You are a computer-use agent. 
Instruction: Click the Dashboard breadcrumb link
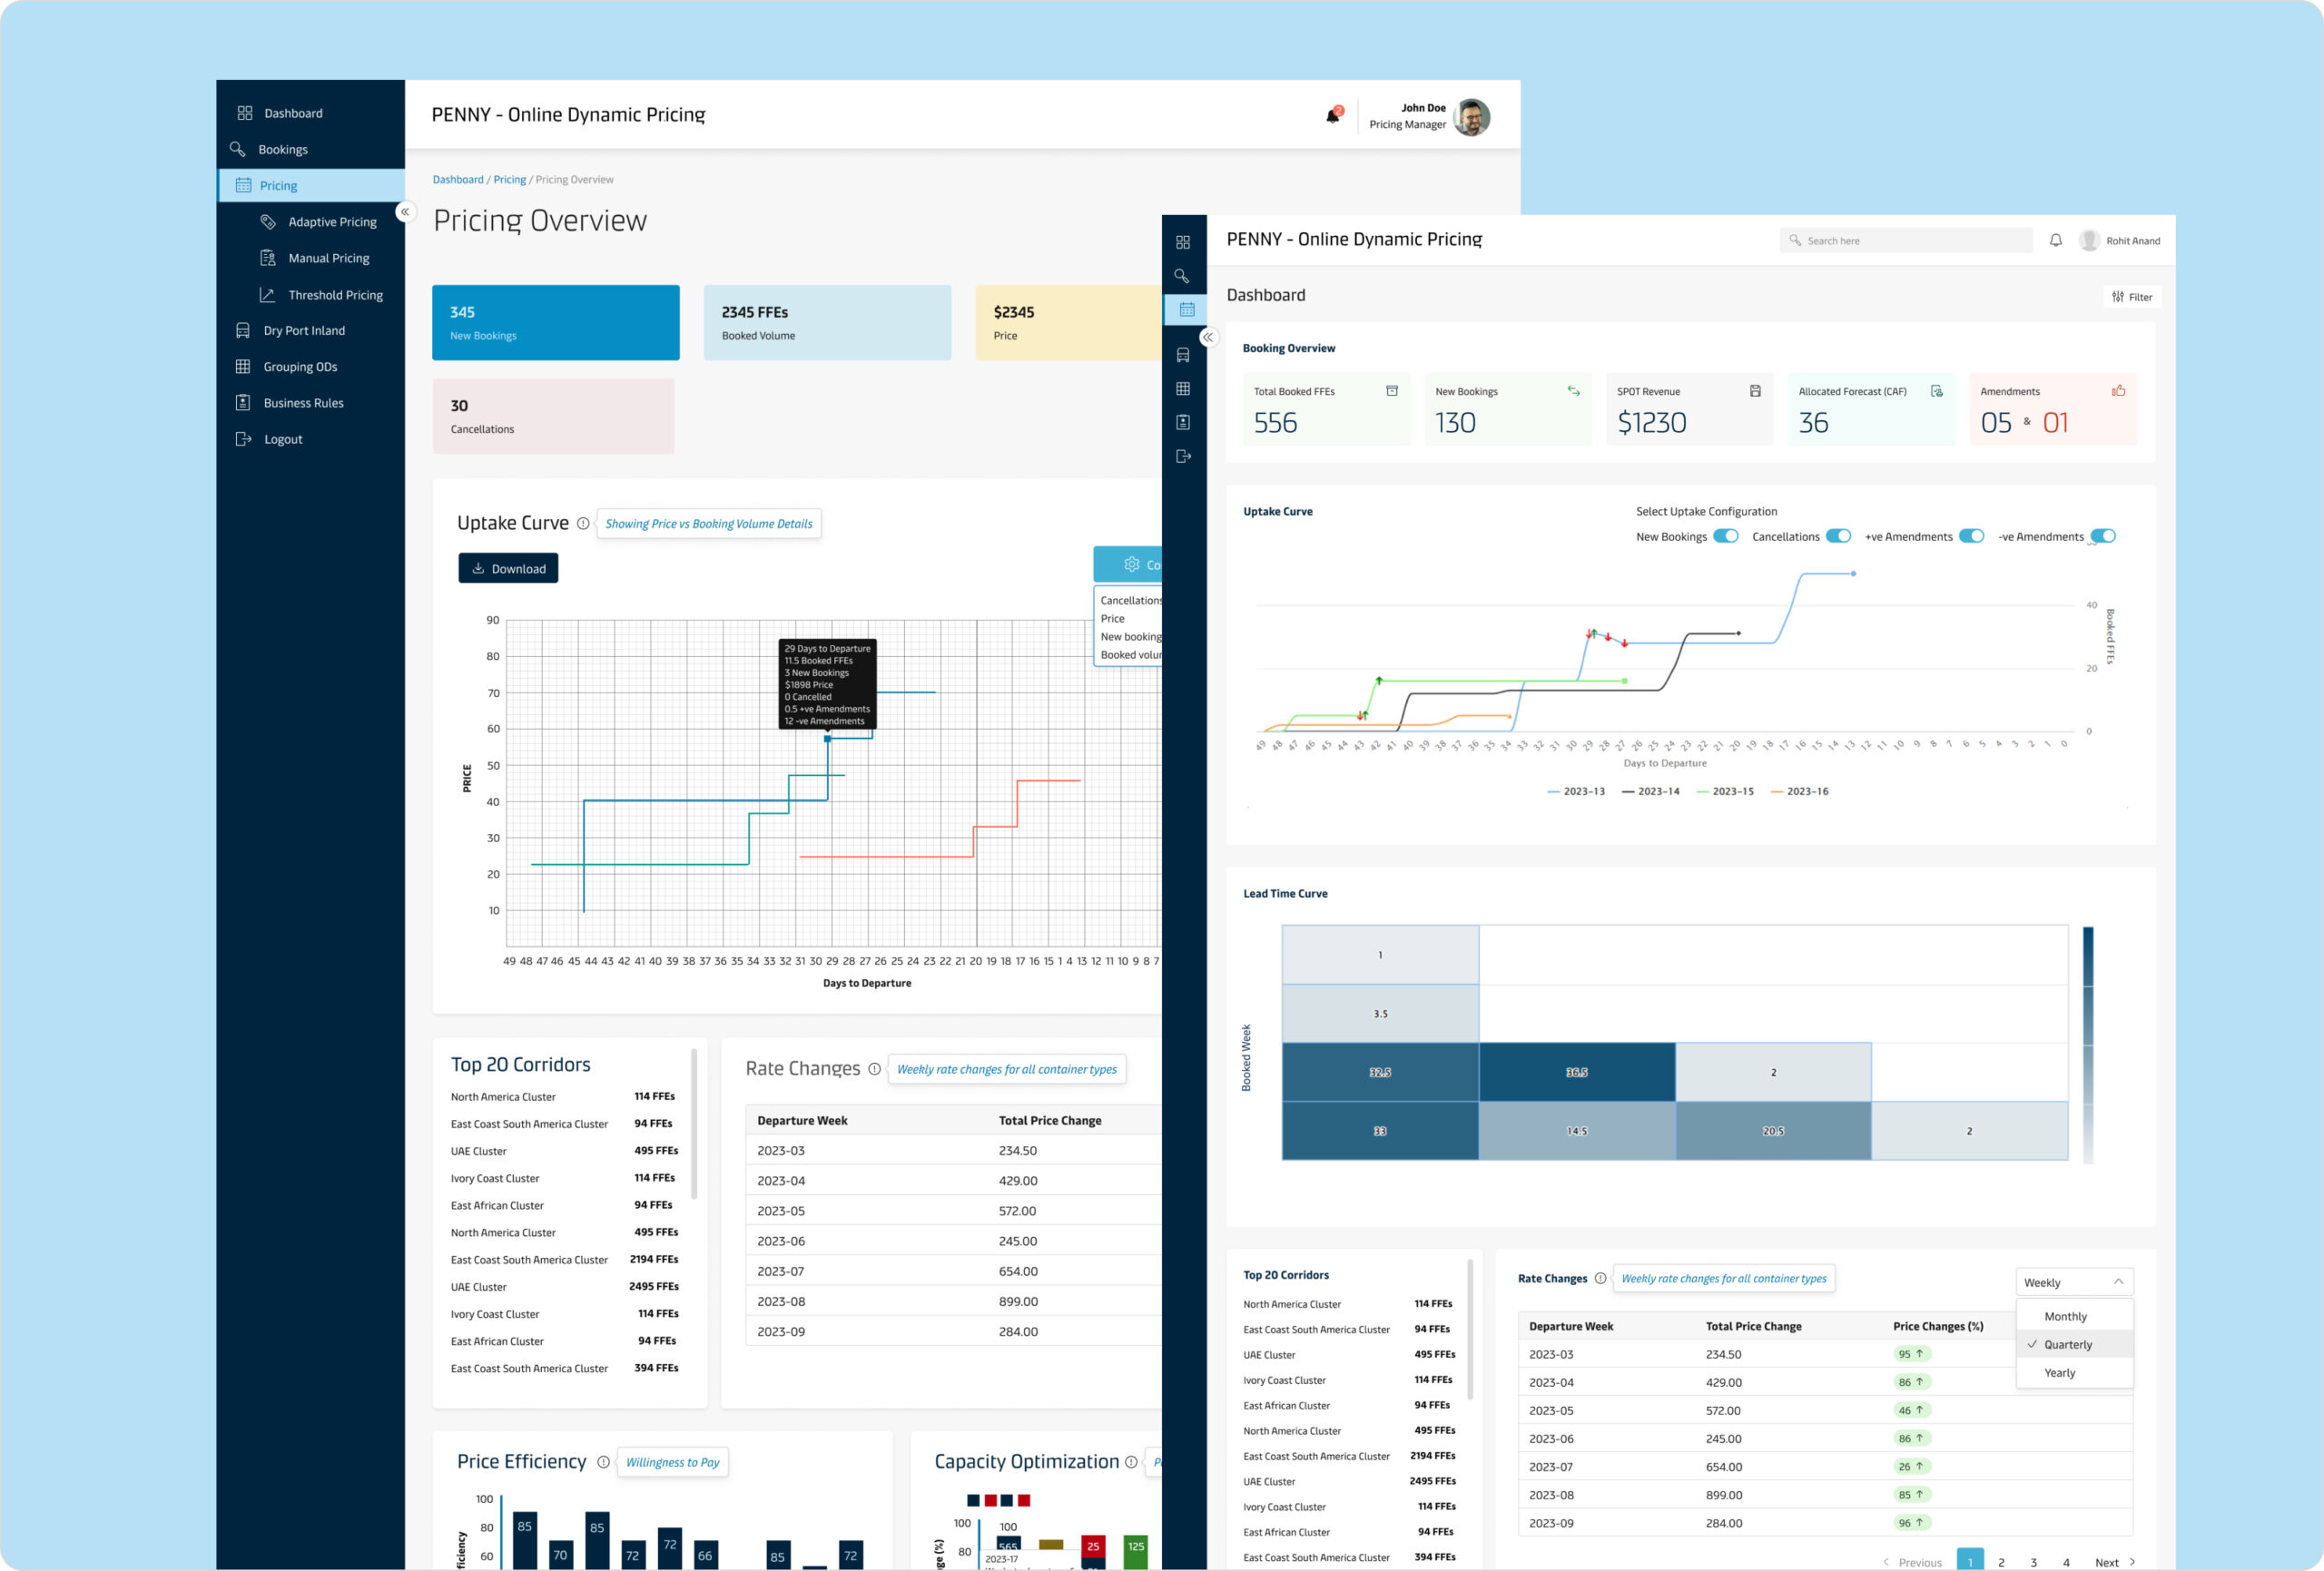tap(457, 180)
